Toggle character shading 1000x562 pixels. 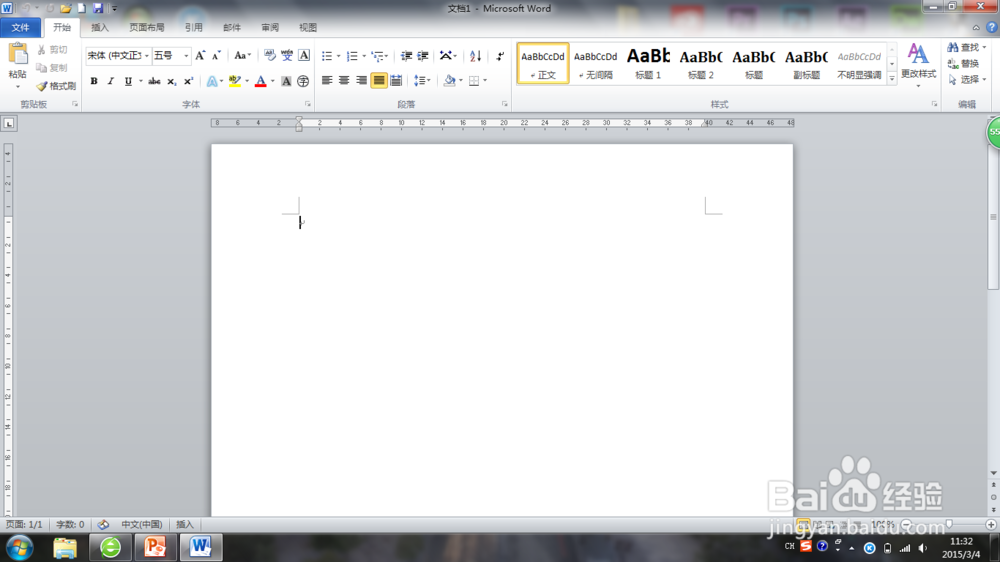tap(286, 81)
